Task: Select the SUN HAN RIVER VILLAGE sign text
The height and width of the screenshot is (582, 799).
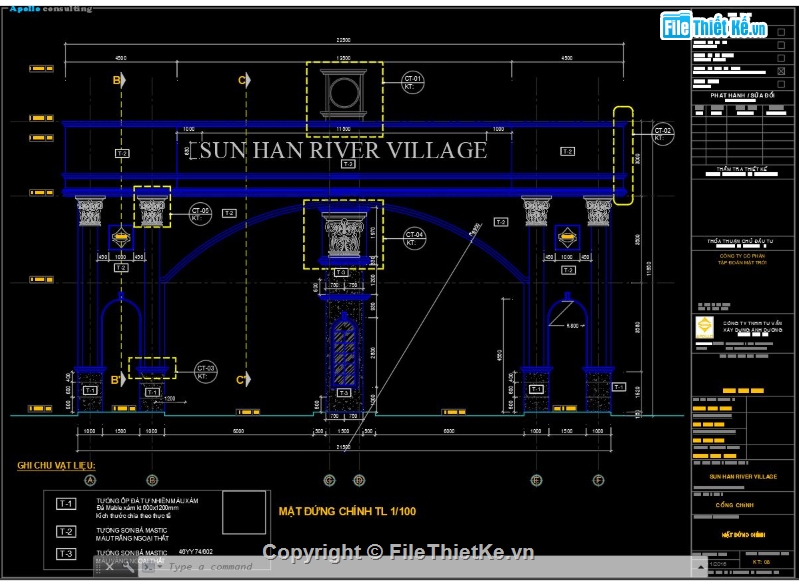Action: point(343,150)
